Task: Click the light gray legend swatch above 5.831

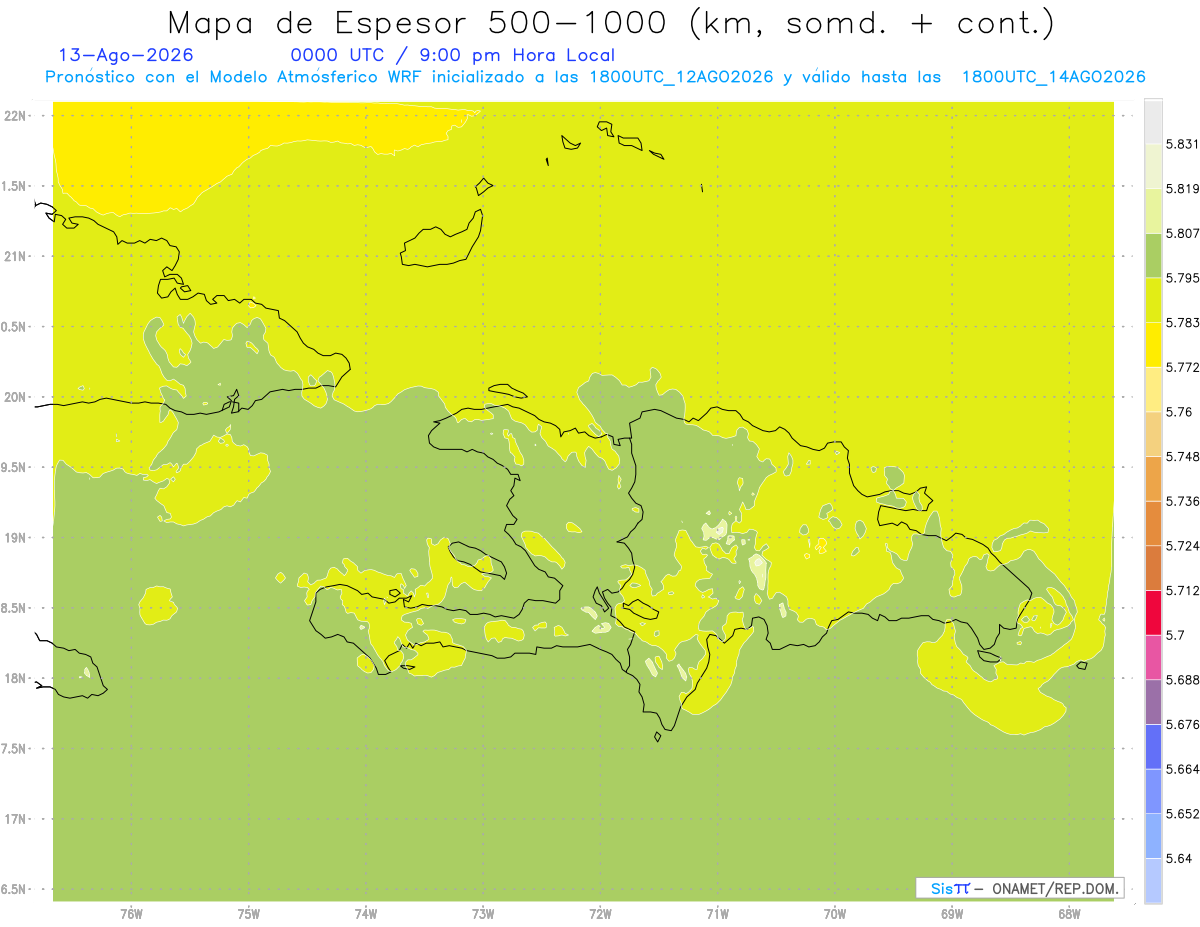Action: coord(1153,121)
